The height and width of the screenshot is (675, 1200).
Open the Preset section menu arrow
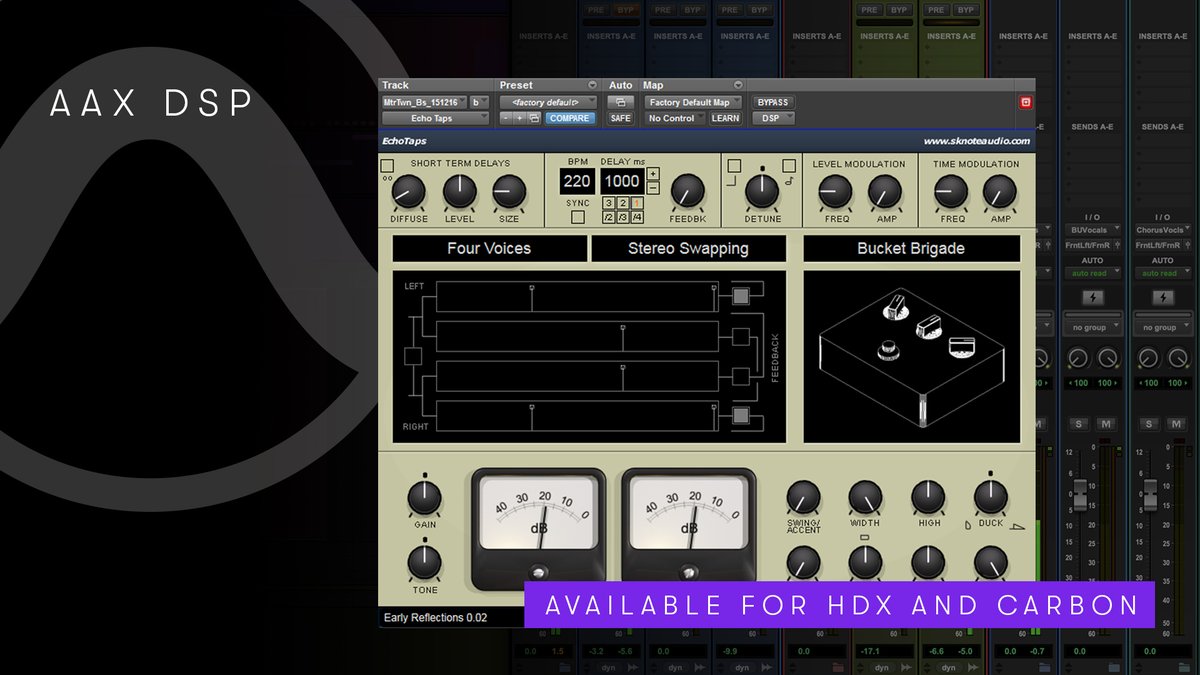pyautogui.click(x=592, y=85)
